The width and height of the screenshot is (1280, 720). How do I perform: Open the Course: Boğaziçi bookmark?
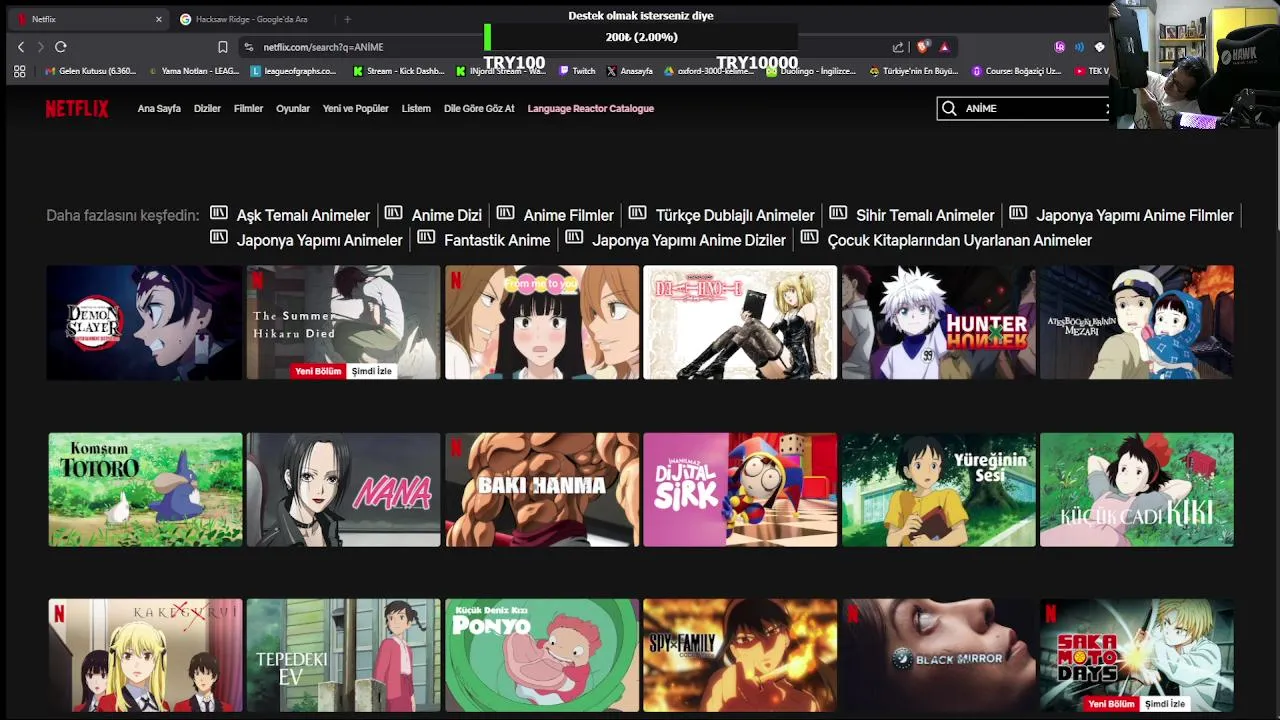1016,71
